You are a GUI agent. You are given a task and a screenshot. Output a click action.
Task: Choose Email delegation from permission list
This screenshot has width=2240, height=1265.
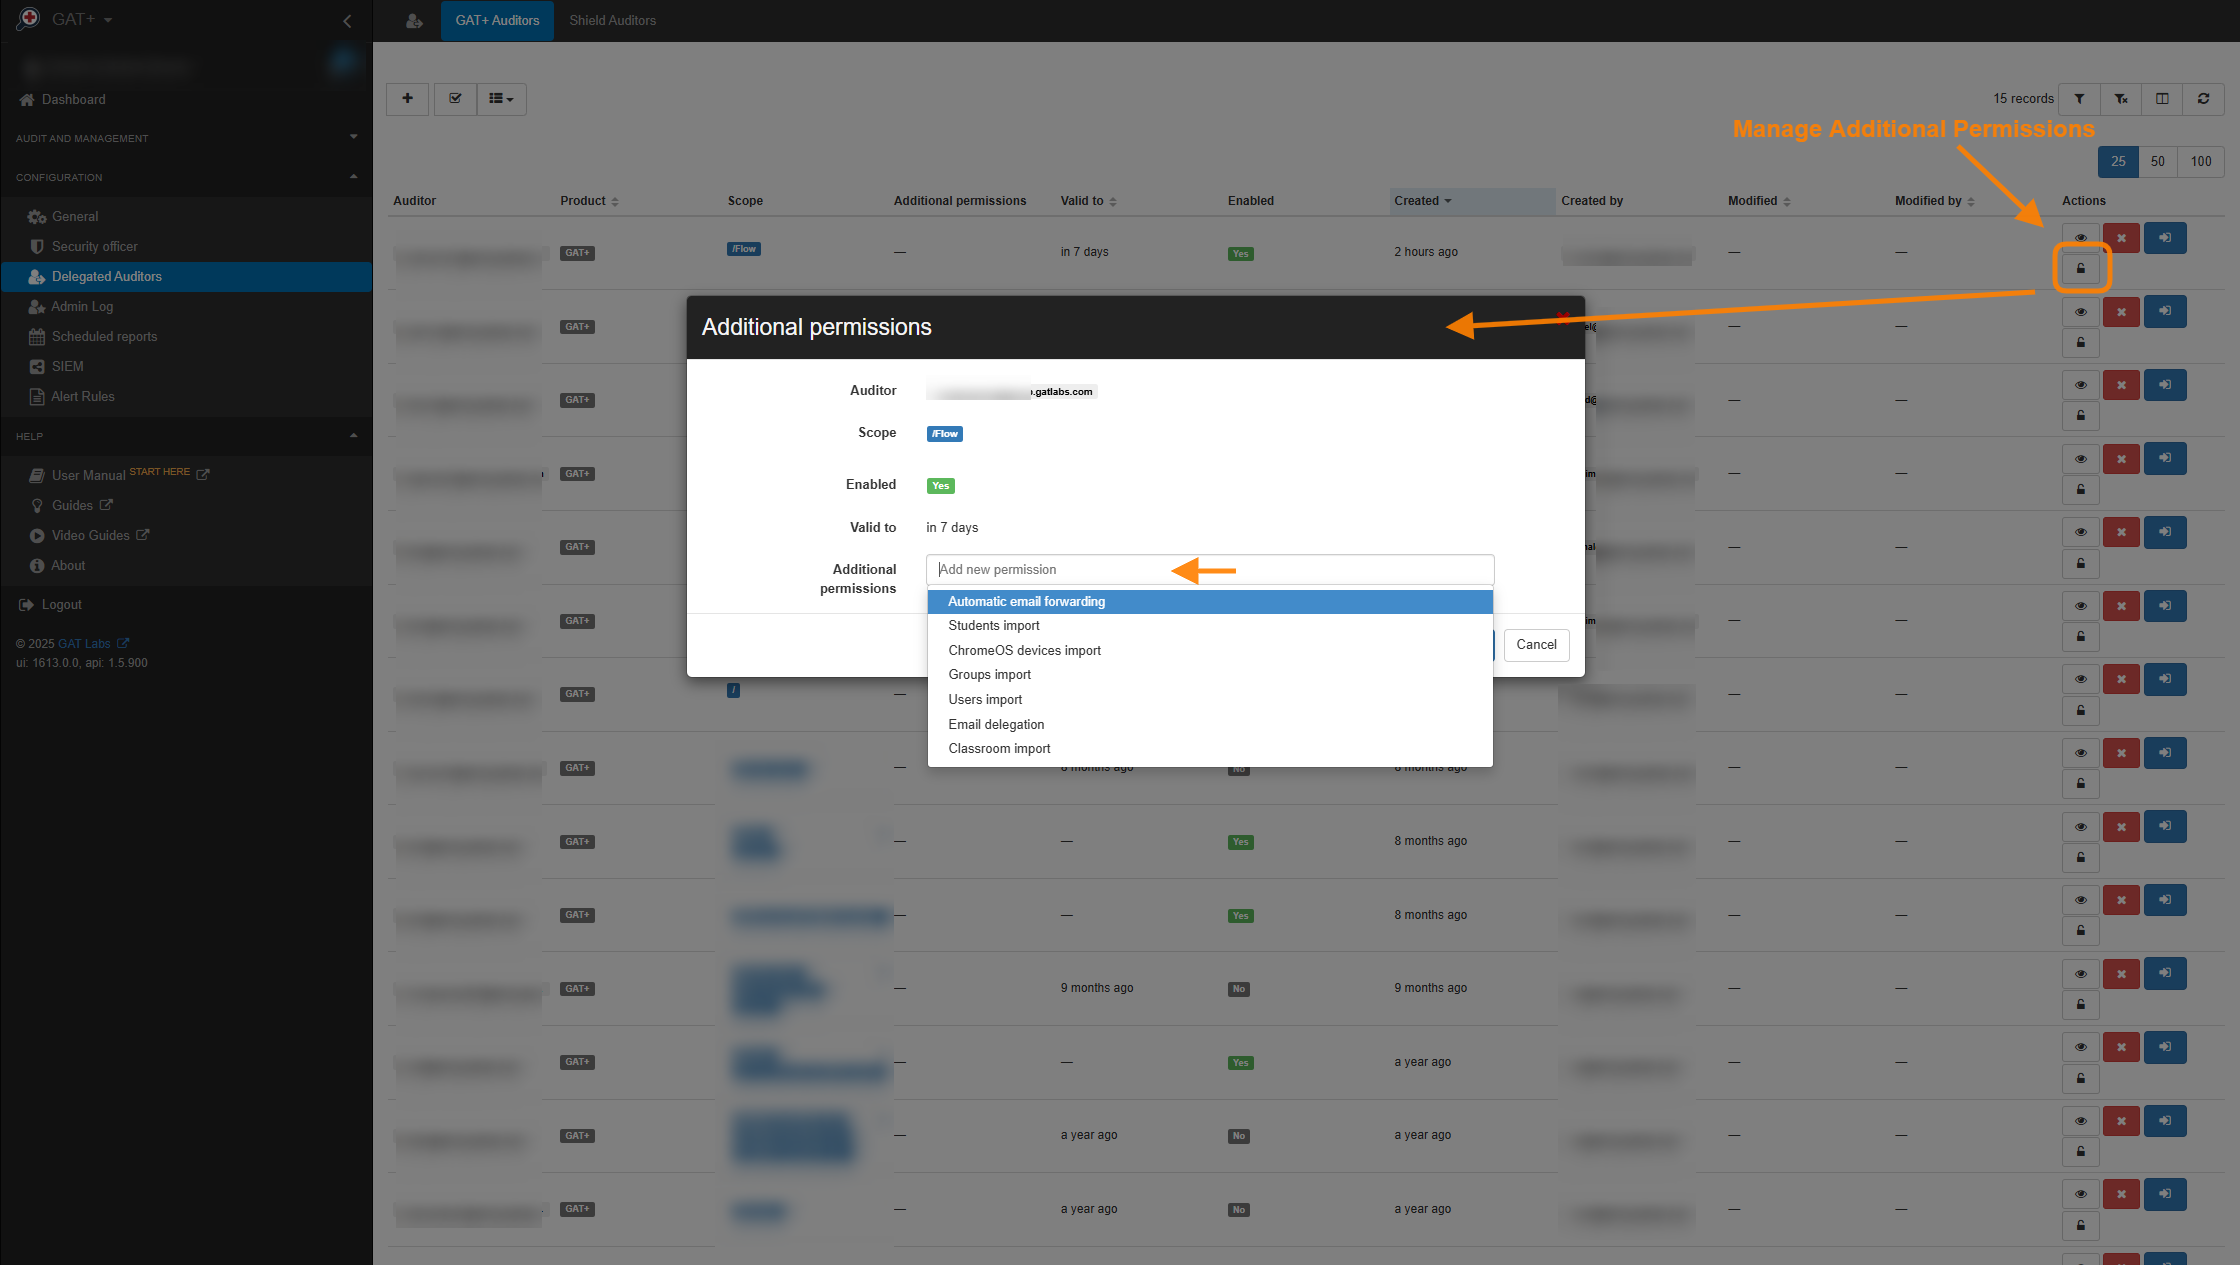(x=996, y=724)
